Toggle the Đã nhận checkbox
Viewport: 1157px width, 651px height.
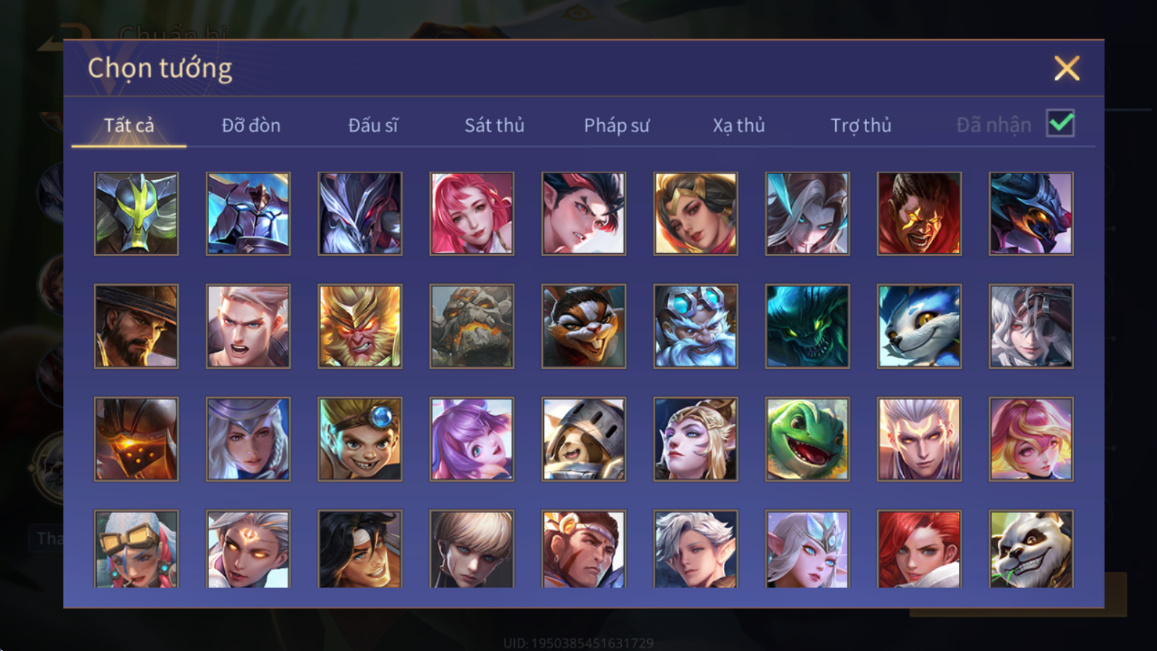[1060, 123]
